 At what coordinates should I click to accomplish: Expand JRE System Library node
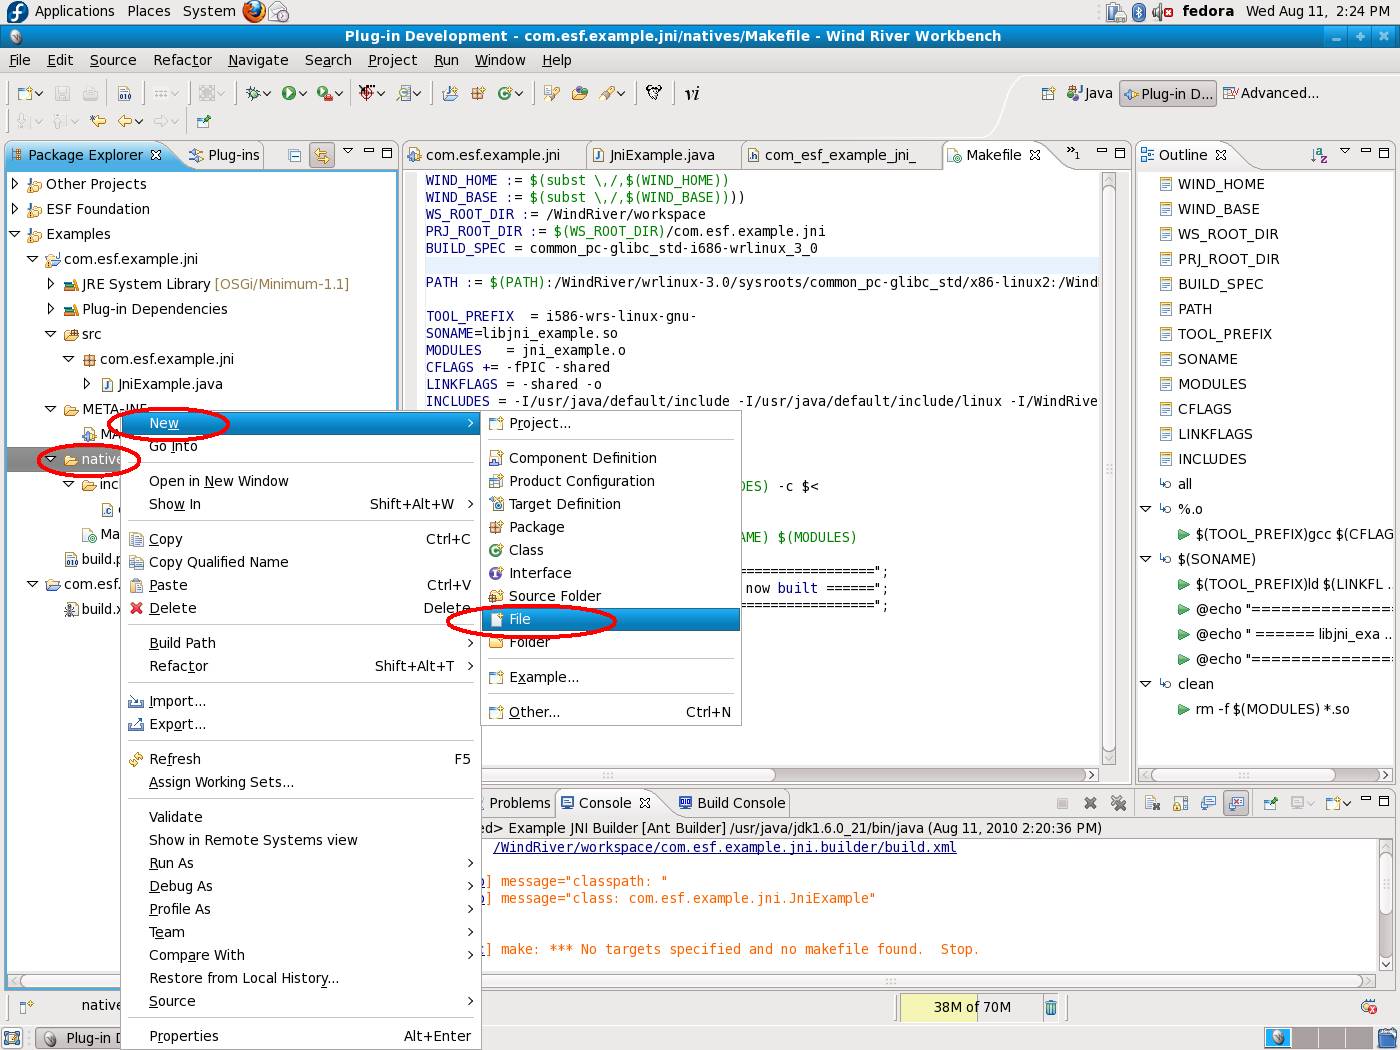coord(51,284)
